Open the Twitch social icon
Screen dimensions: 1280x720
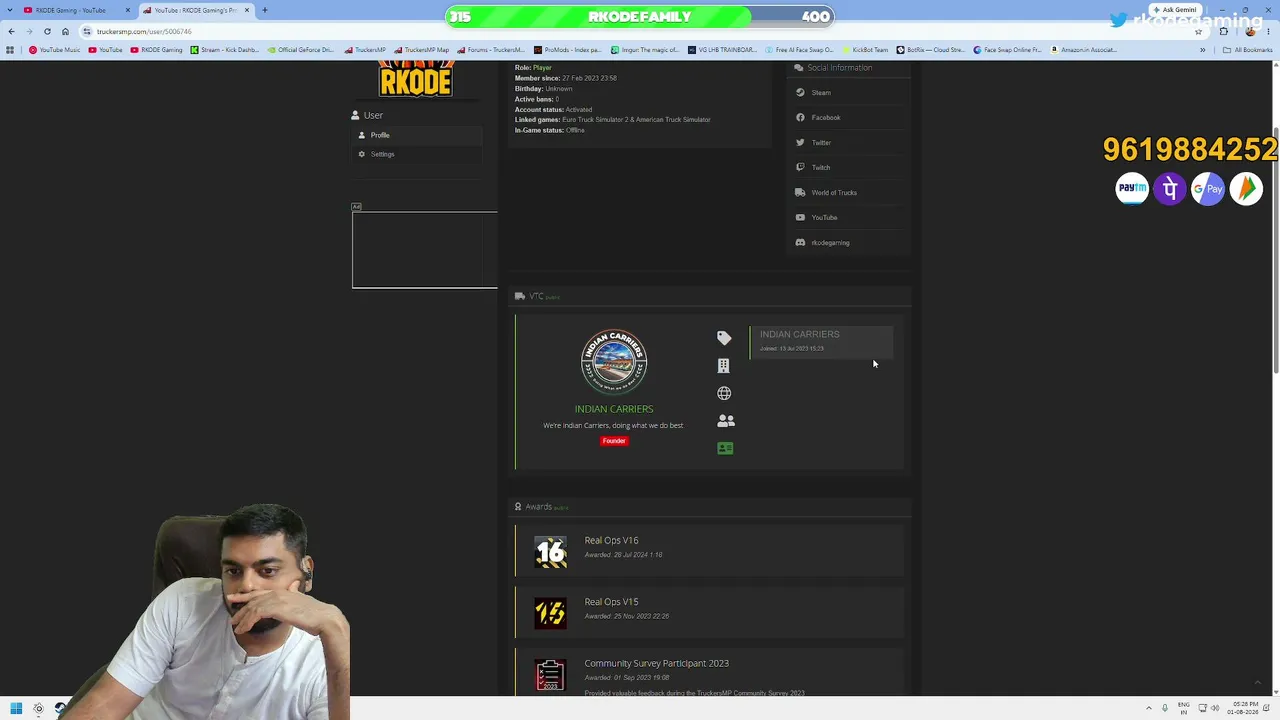pos(800,168)
